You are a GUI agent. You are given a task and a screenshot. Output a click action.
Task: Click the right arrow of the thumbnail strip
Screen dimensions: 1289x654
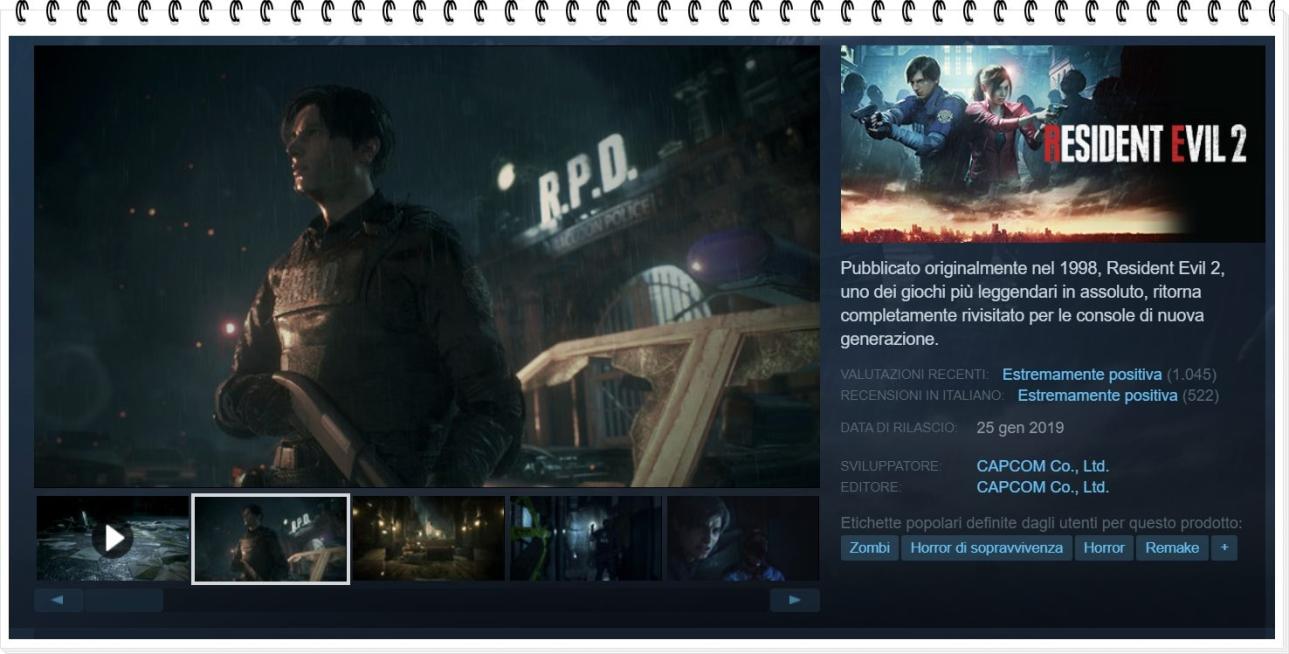click(795, 600)
